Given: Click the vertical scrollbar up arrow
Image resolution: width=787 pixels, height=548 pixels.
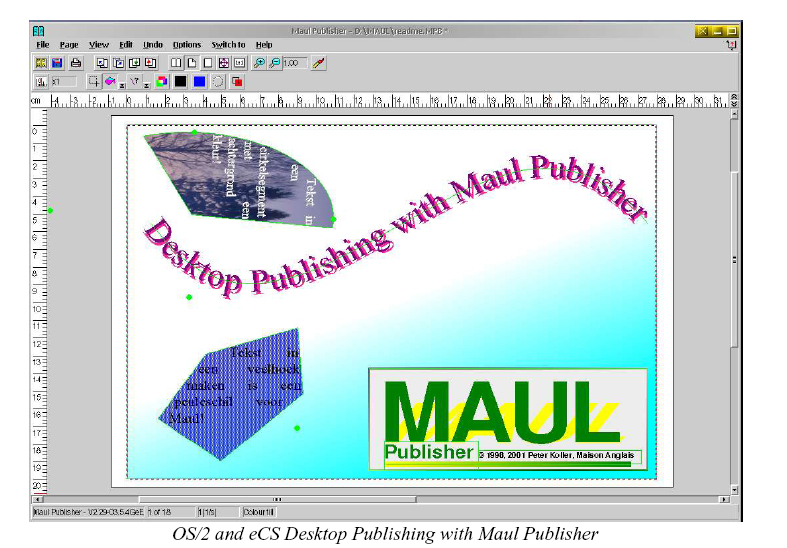Looking at the screenshot, I should point(734,114).
